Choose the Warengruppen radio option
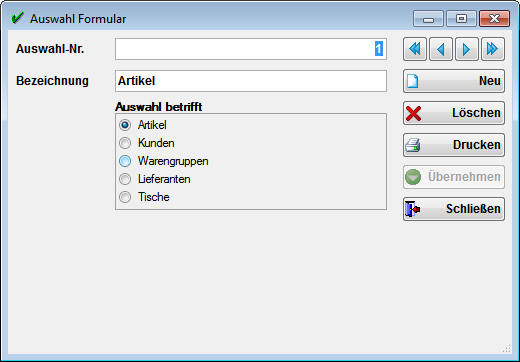 tap(125, 161)
